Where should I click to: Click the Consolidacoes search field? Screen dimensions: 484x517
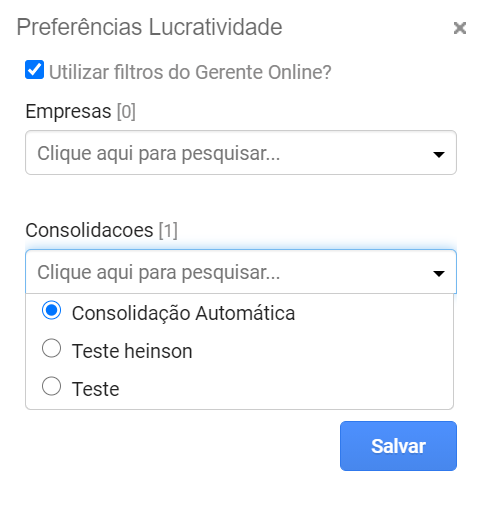(x=241, y=272)
